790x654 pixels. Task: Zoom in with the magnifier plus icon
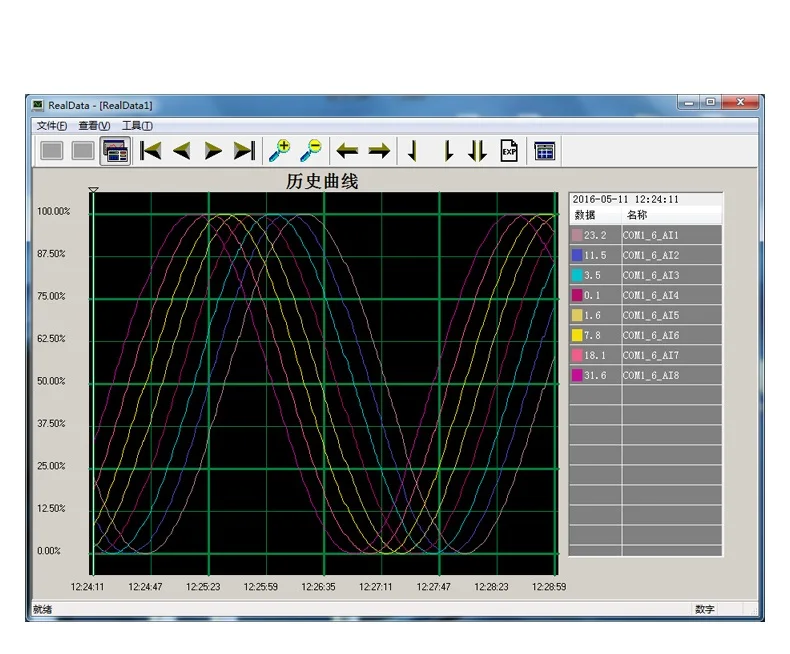point(281,151)
